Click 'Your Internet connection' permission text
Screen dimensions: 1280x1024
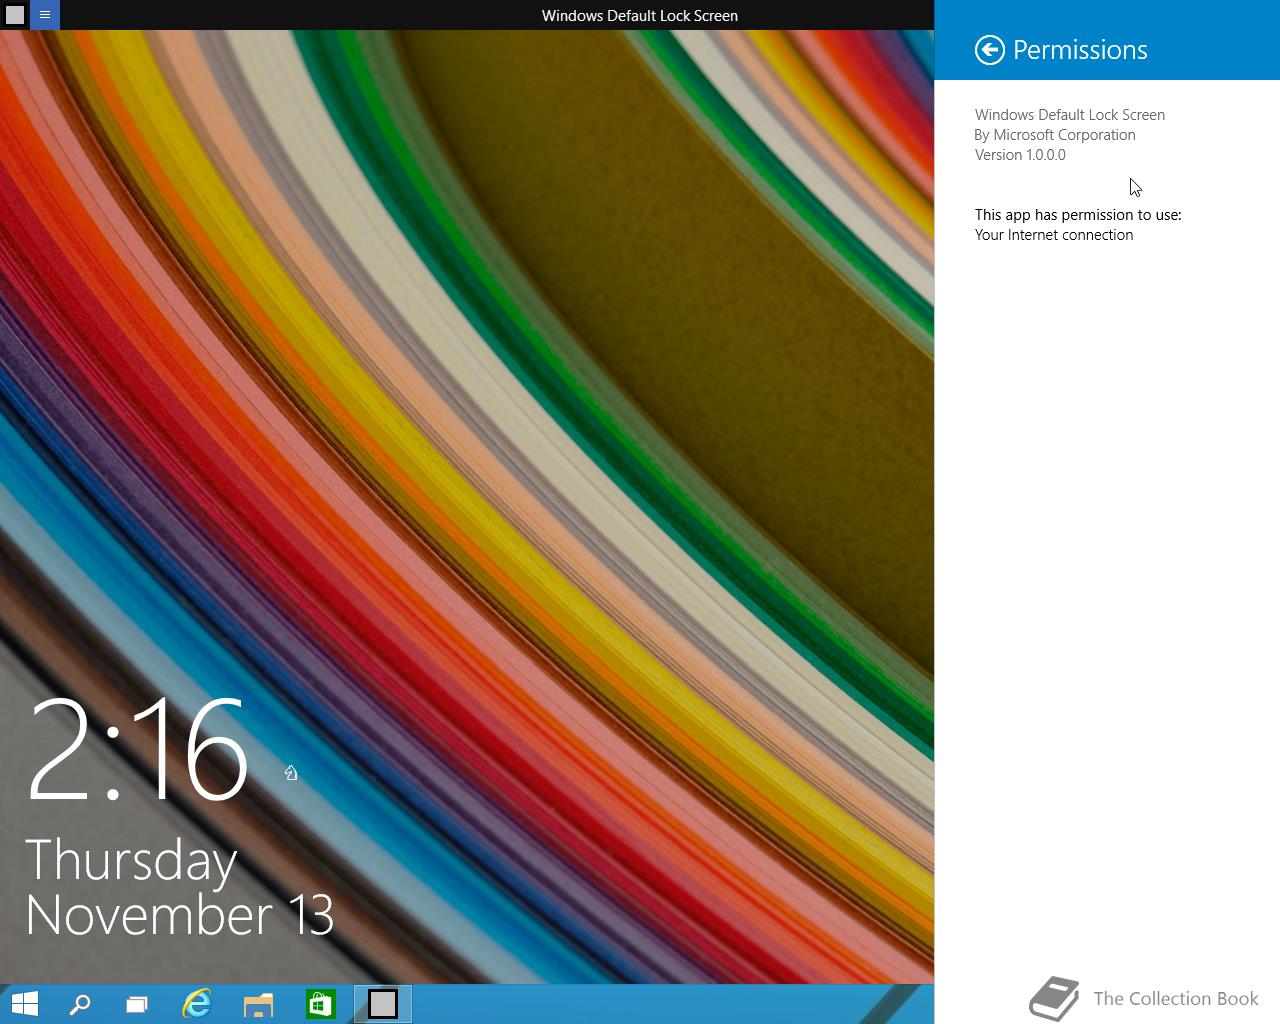pyautogui.click(x=1054, y=235)
